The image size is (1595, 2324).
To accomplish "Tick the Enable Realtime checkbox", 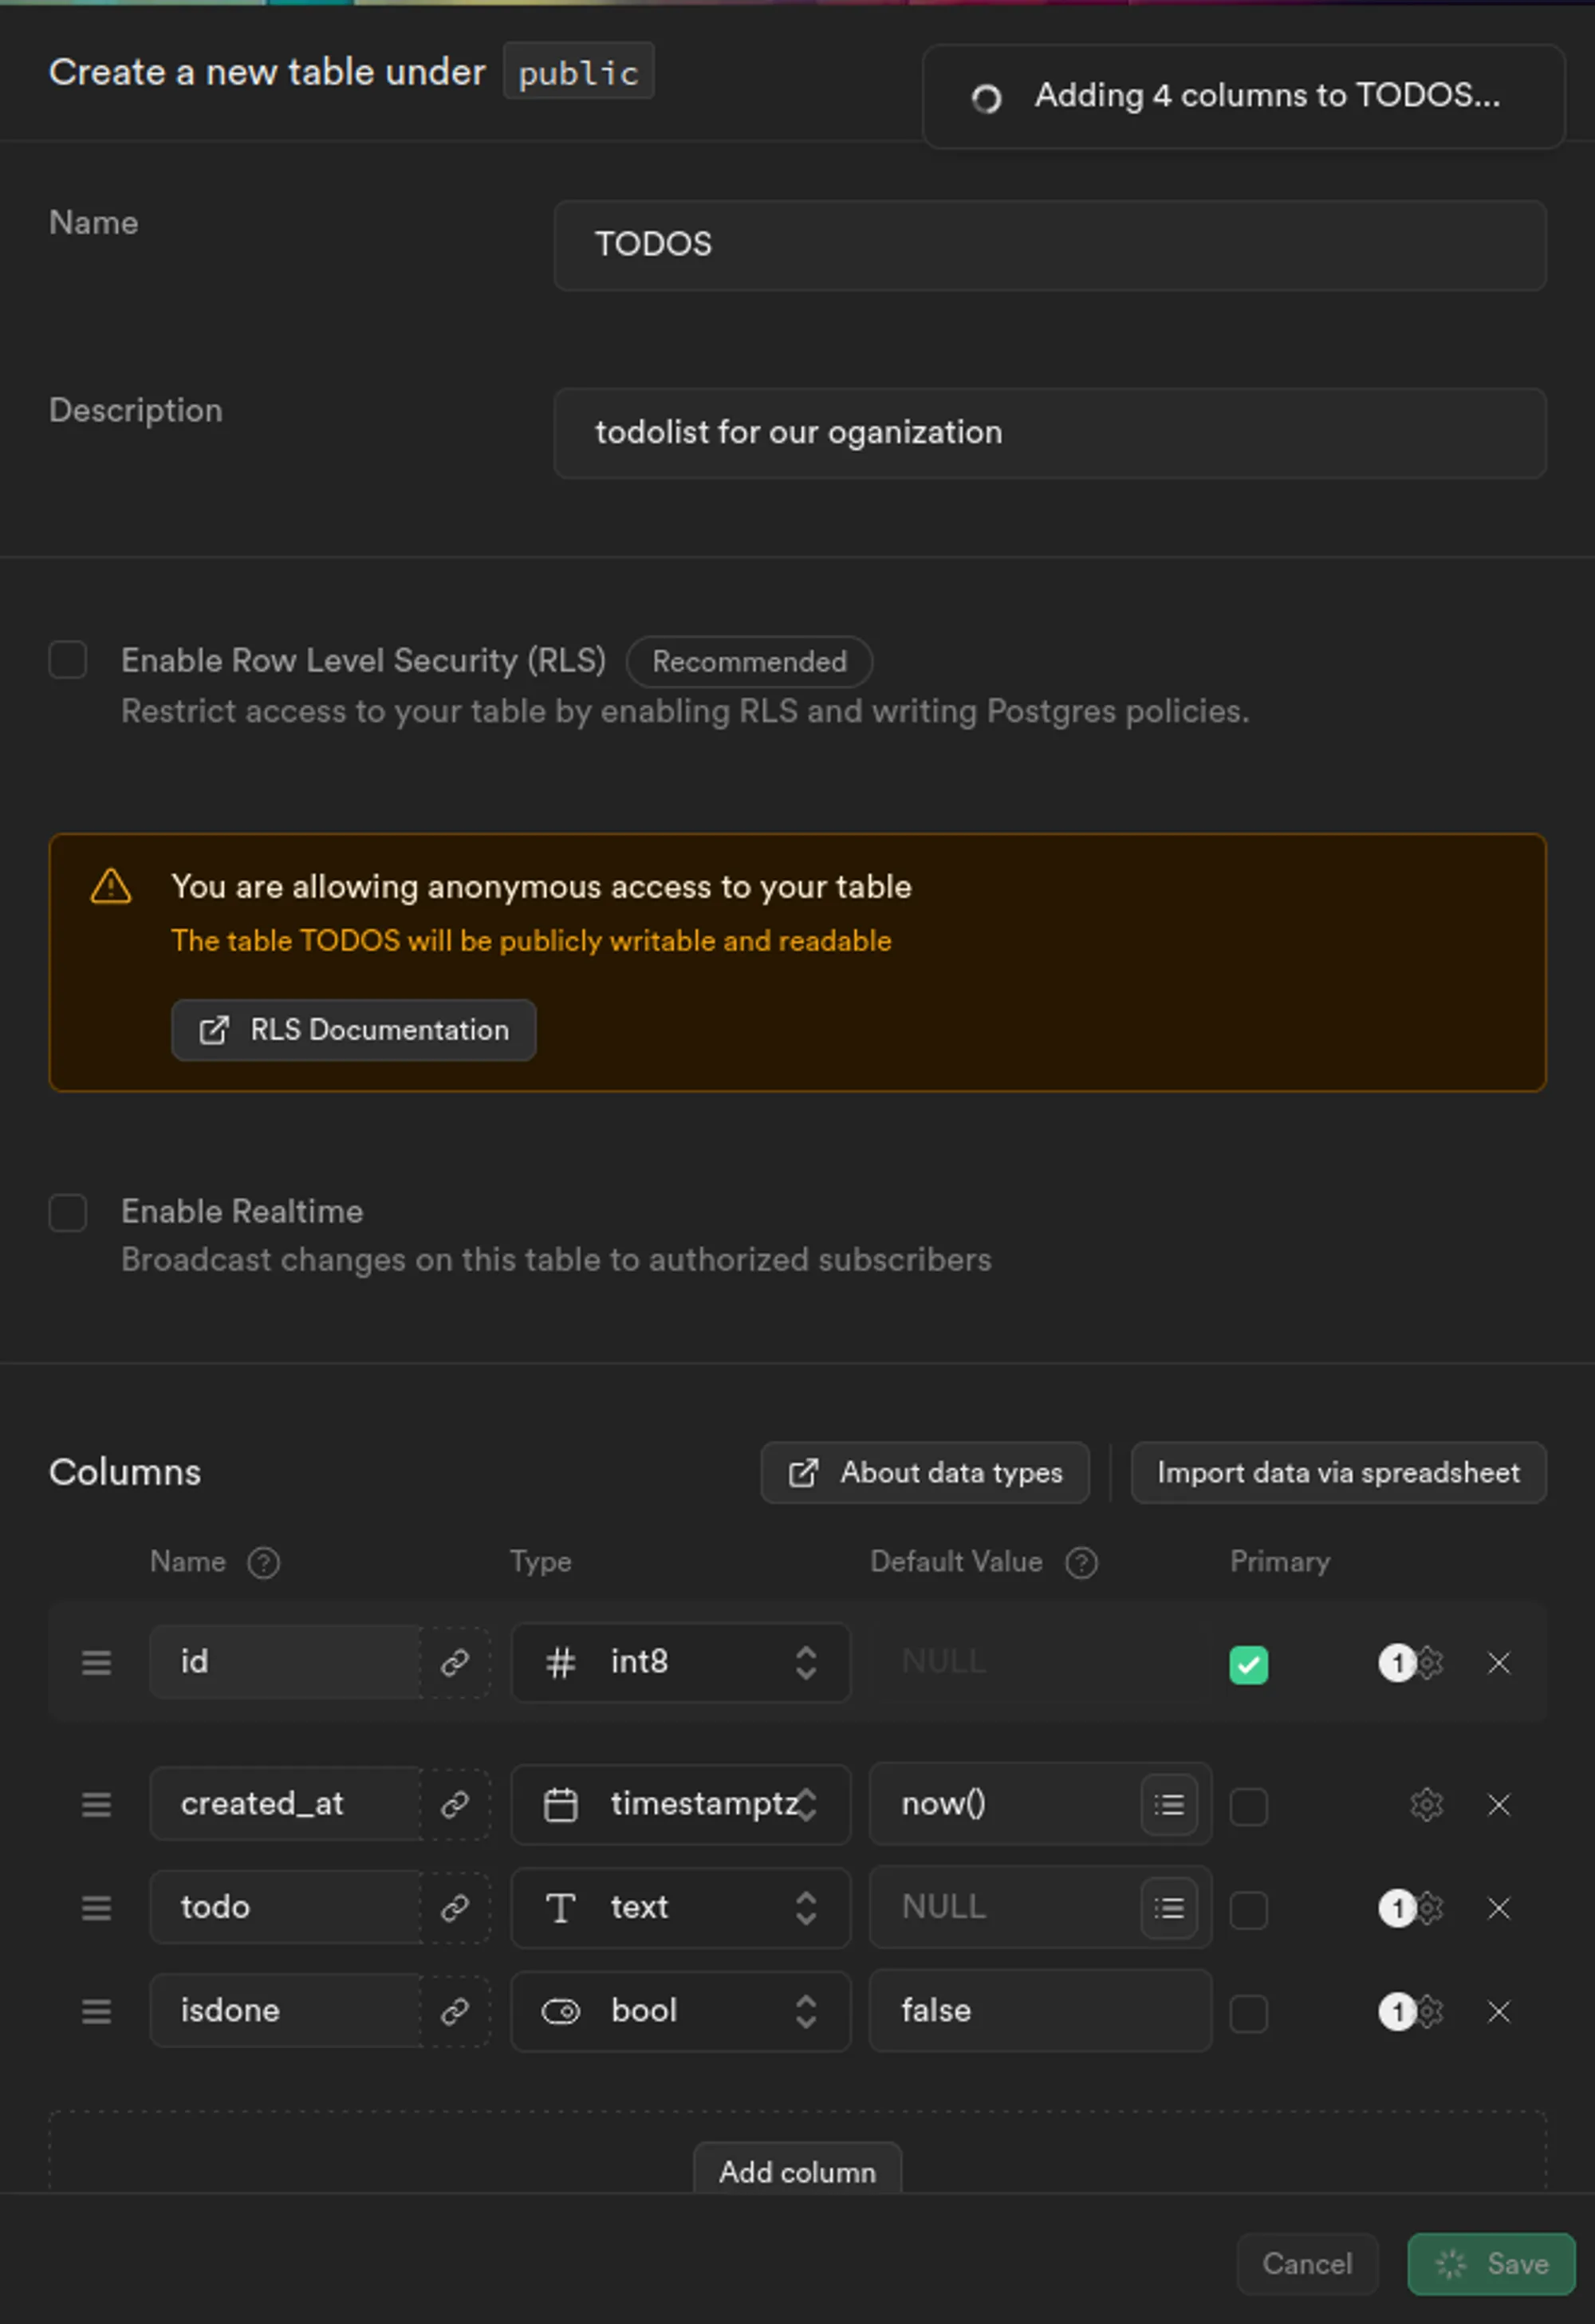I will coord(68,1212).
